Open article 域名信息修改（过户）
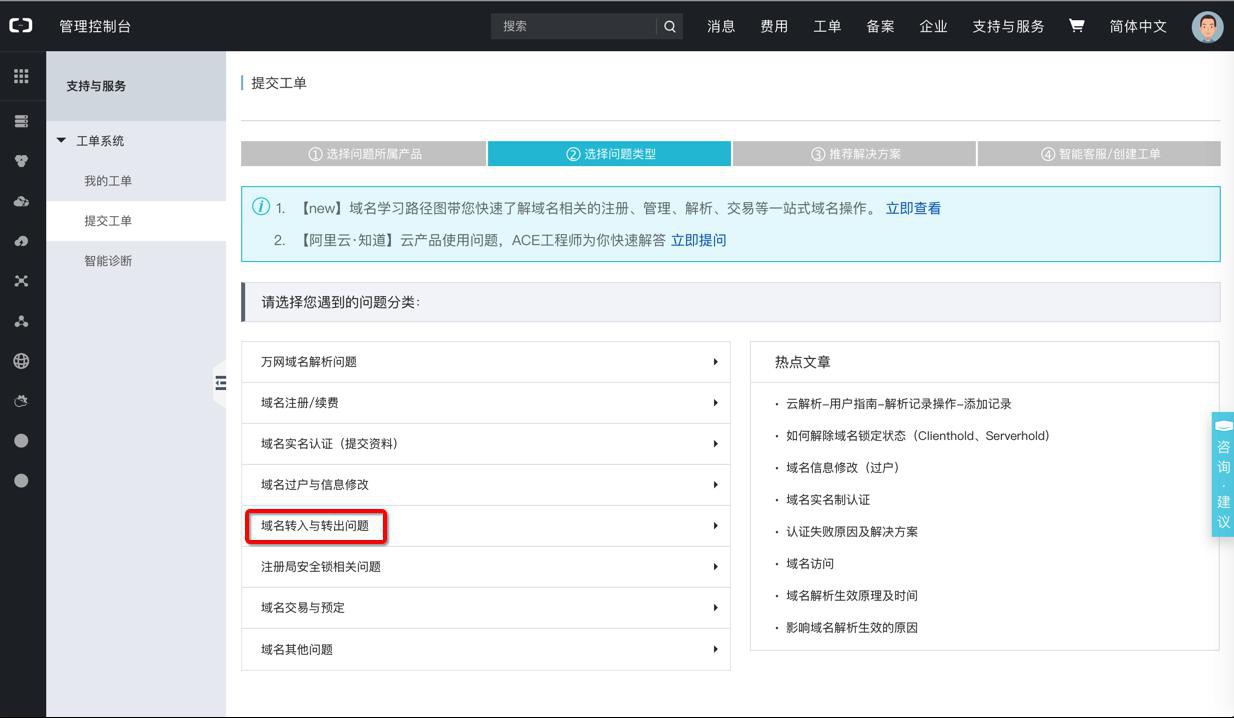1234x718 pixels. coord(842,468)
